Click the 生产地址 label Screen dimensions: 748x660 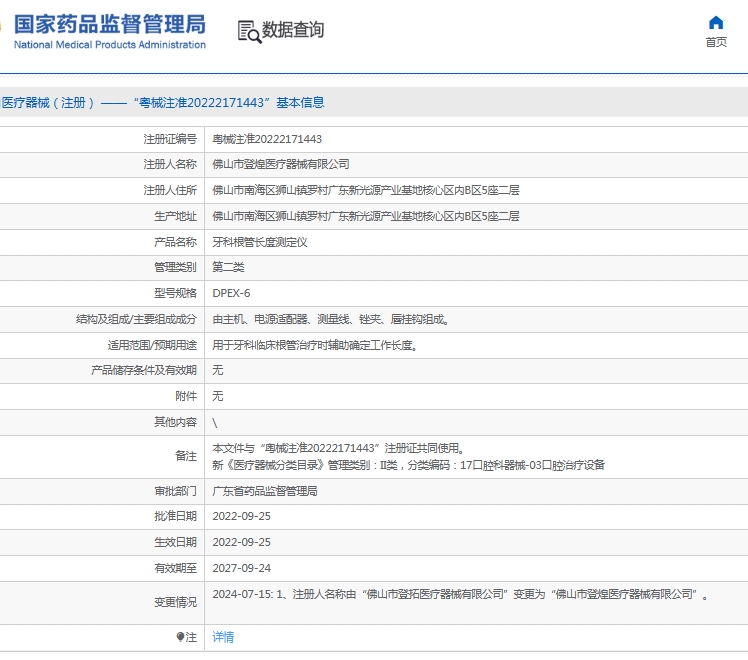[x=176, y=216]
